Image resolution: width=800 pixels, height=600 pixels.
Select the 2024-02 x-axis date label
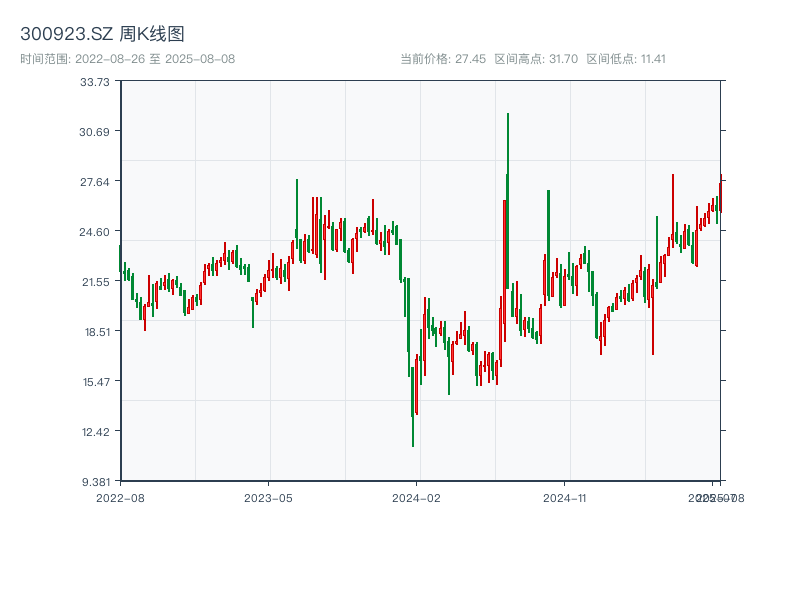click(417, 497)
